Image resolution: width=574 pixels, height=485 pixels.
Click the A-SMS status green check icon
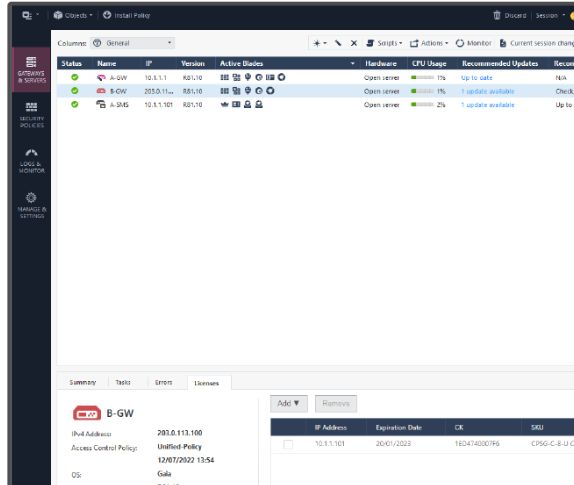point(75,104)
